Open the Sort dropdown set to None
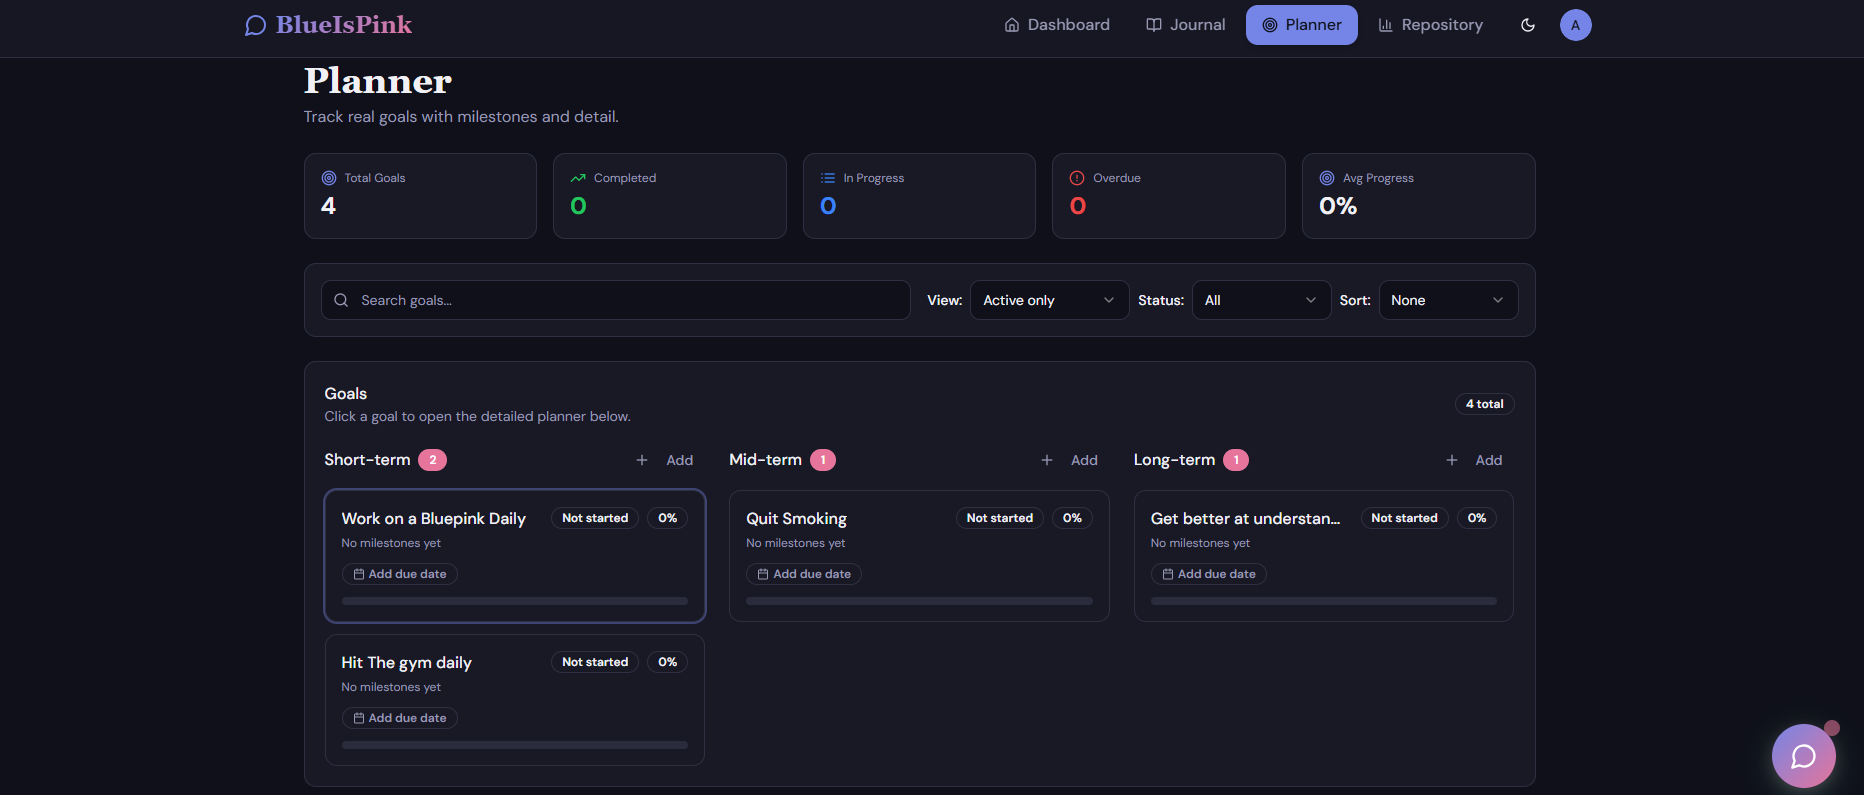Viewport: 1864px width, 795px height. pyautogui.click(x=1448, y=300)
